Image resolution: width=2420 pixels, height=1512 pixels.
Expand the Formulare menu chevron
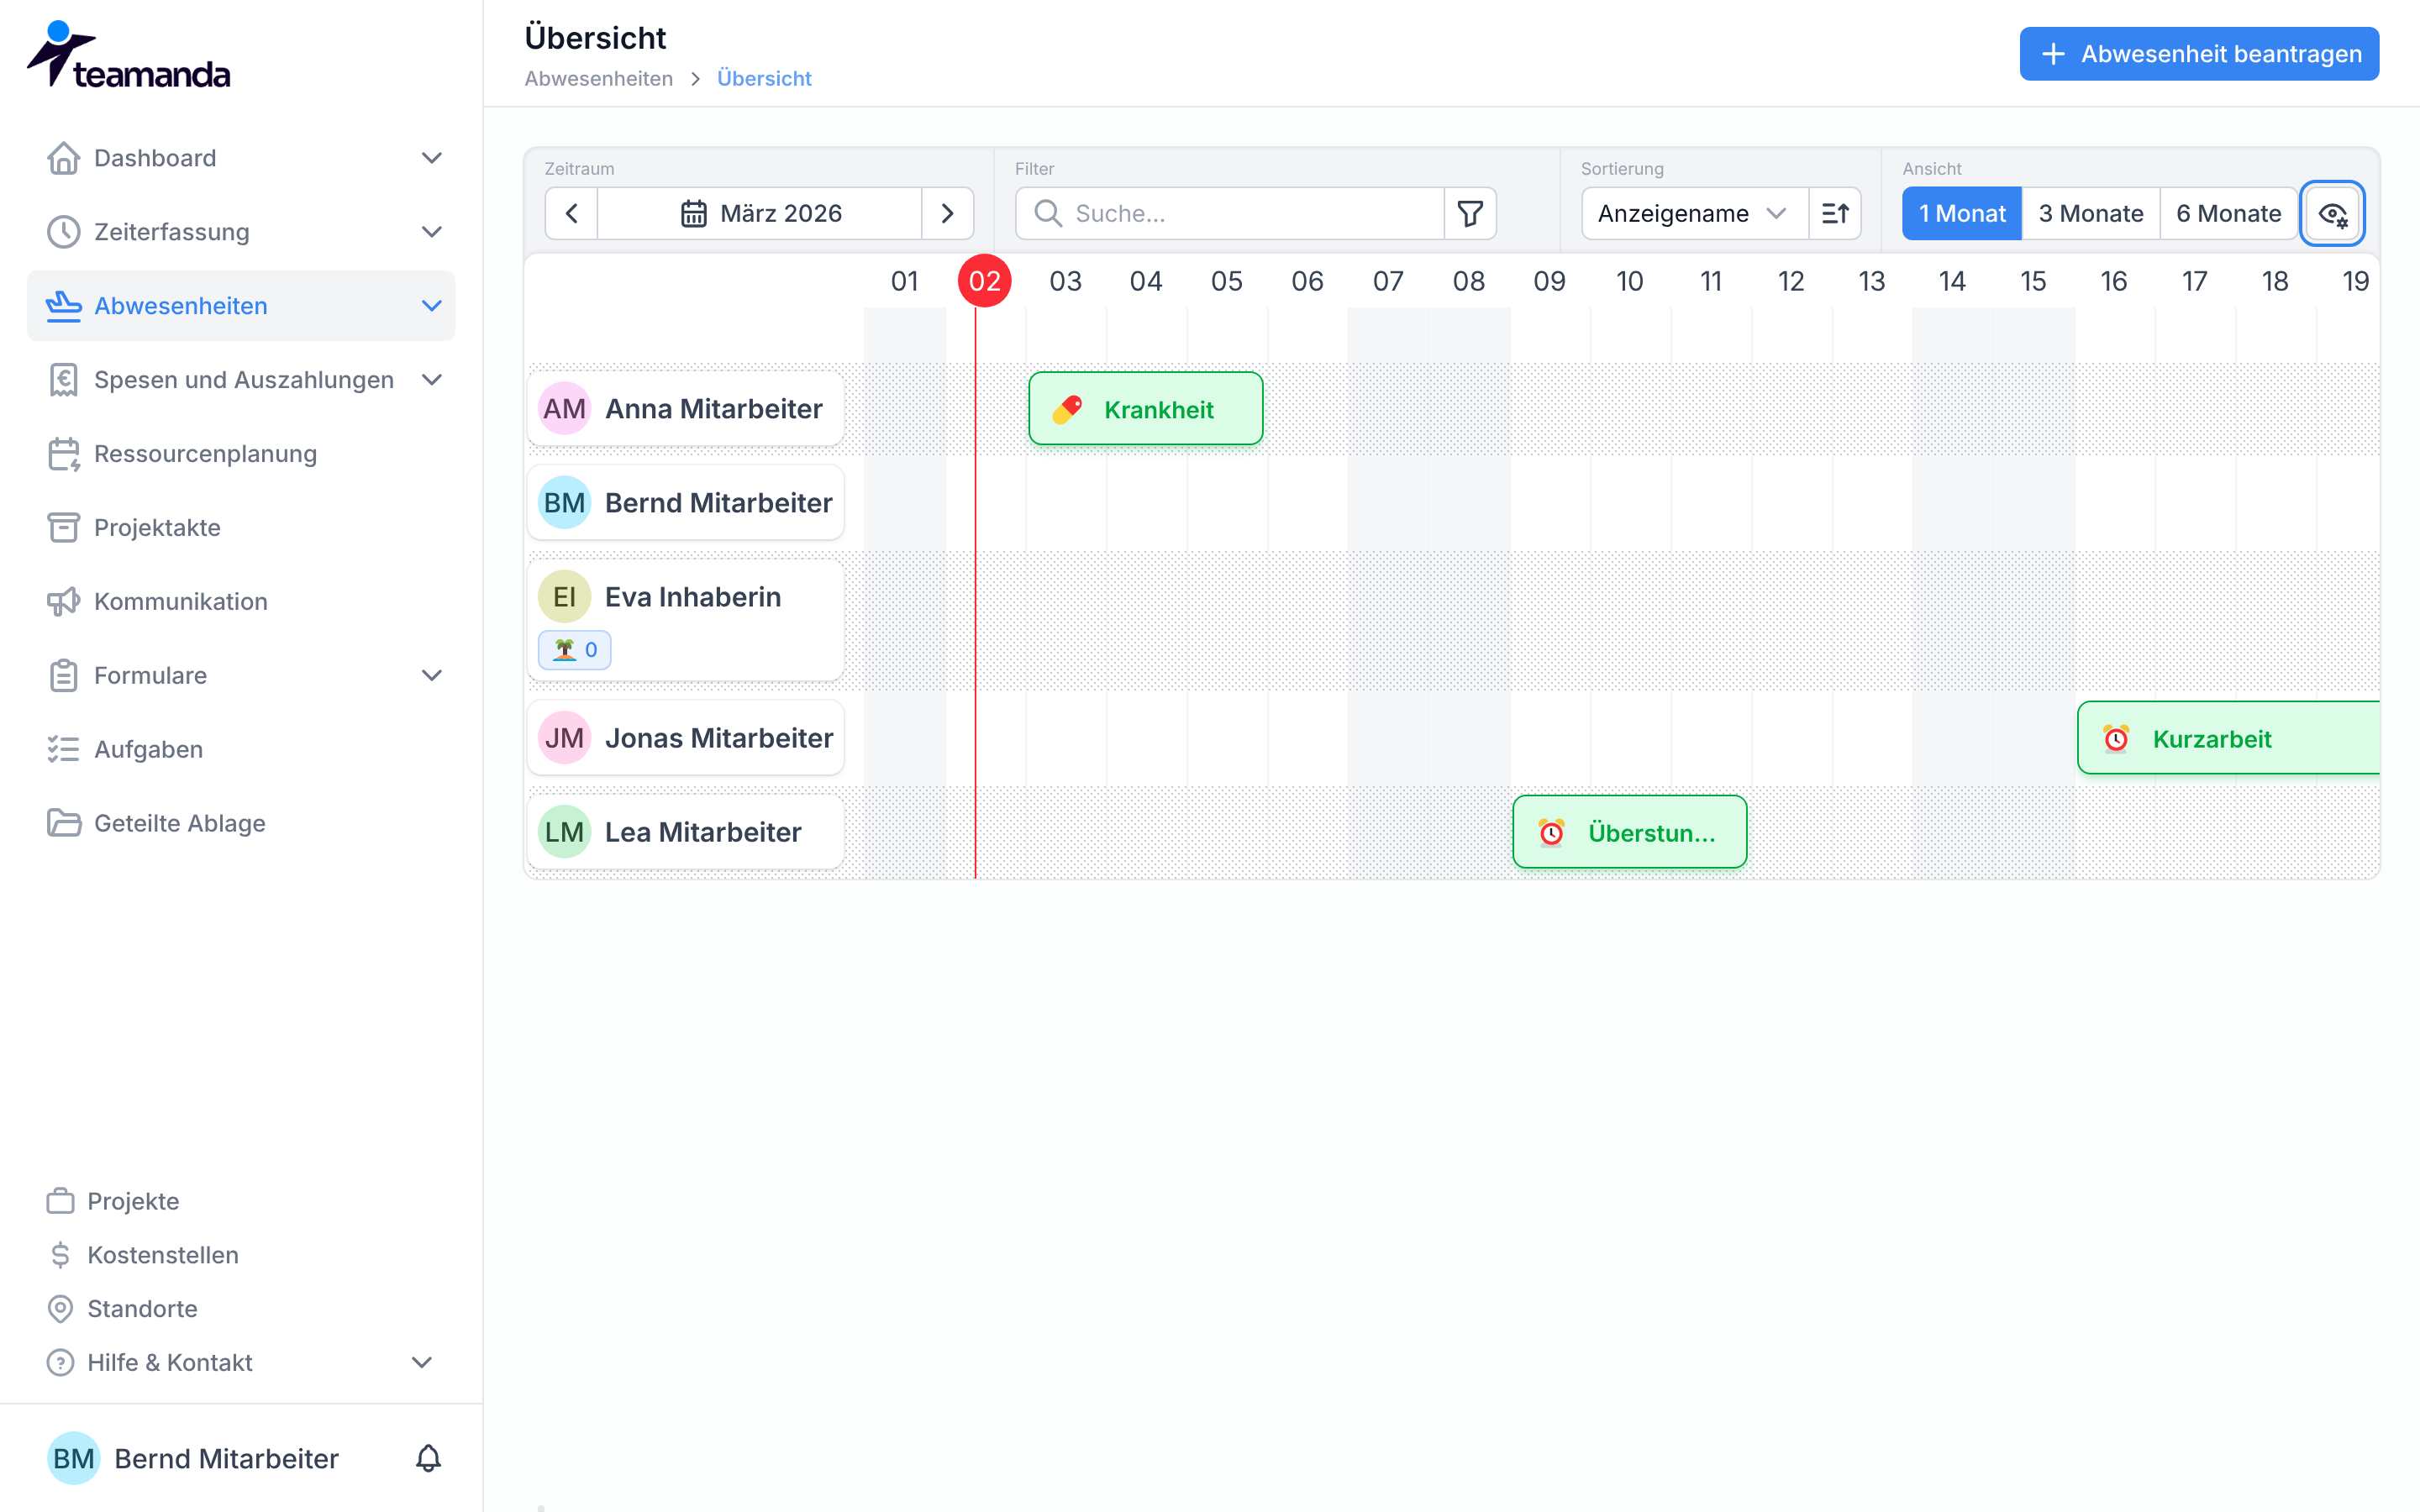pos(432,676)
